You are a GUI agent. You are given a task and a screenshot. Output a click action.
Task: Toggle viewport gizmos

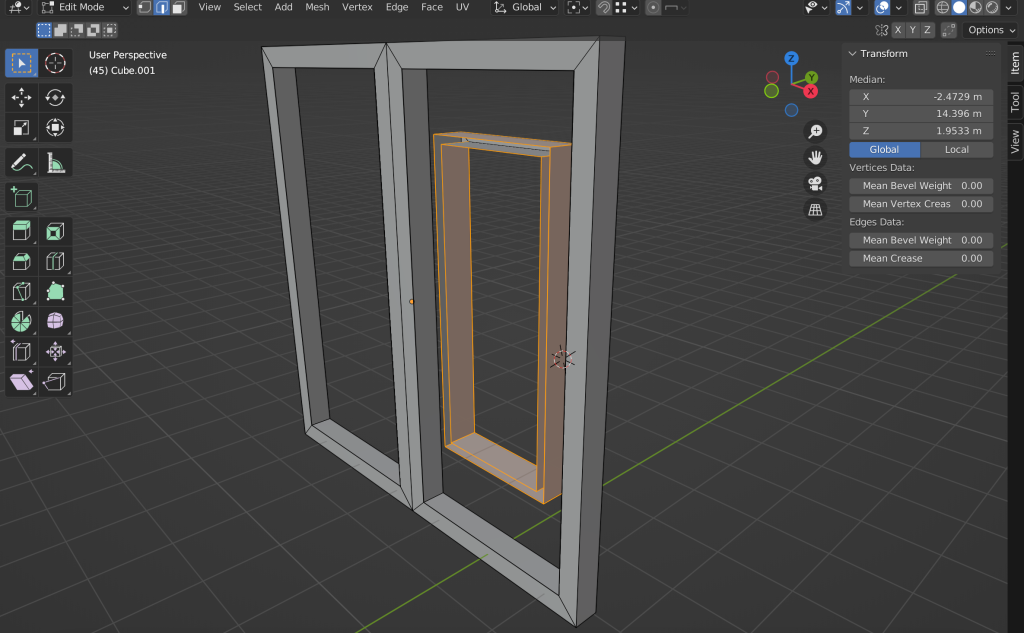click(x=844, y=8)
